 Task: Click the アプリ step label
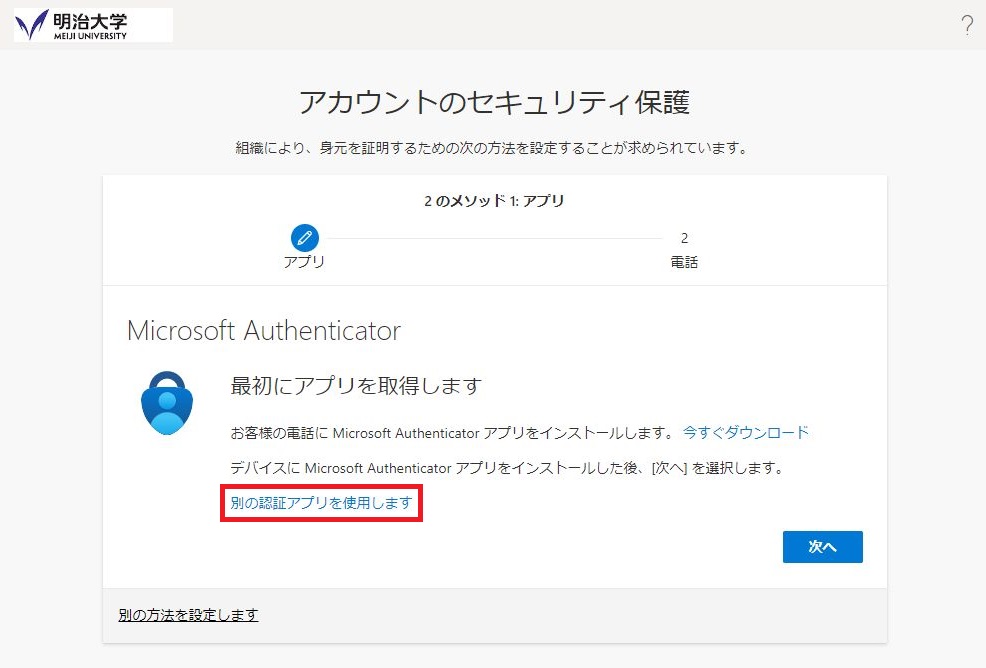point(304,262)
